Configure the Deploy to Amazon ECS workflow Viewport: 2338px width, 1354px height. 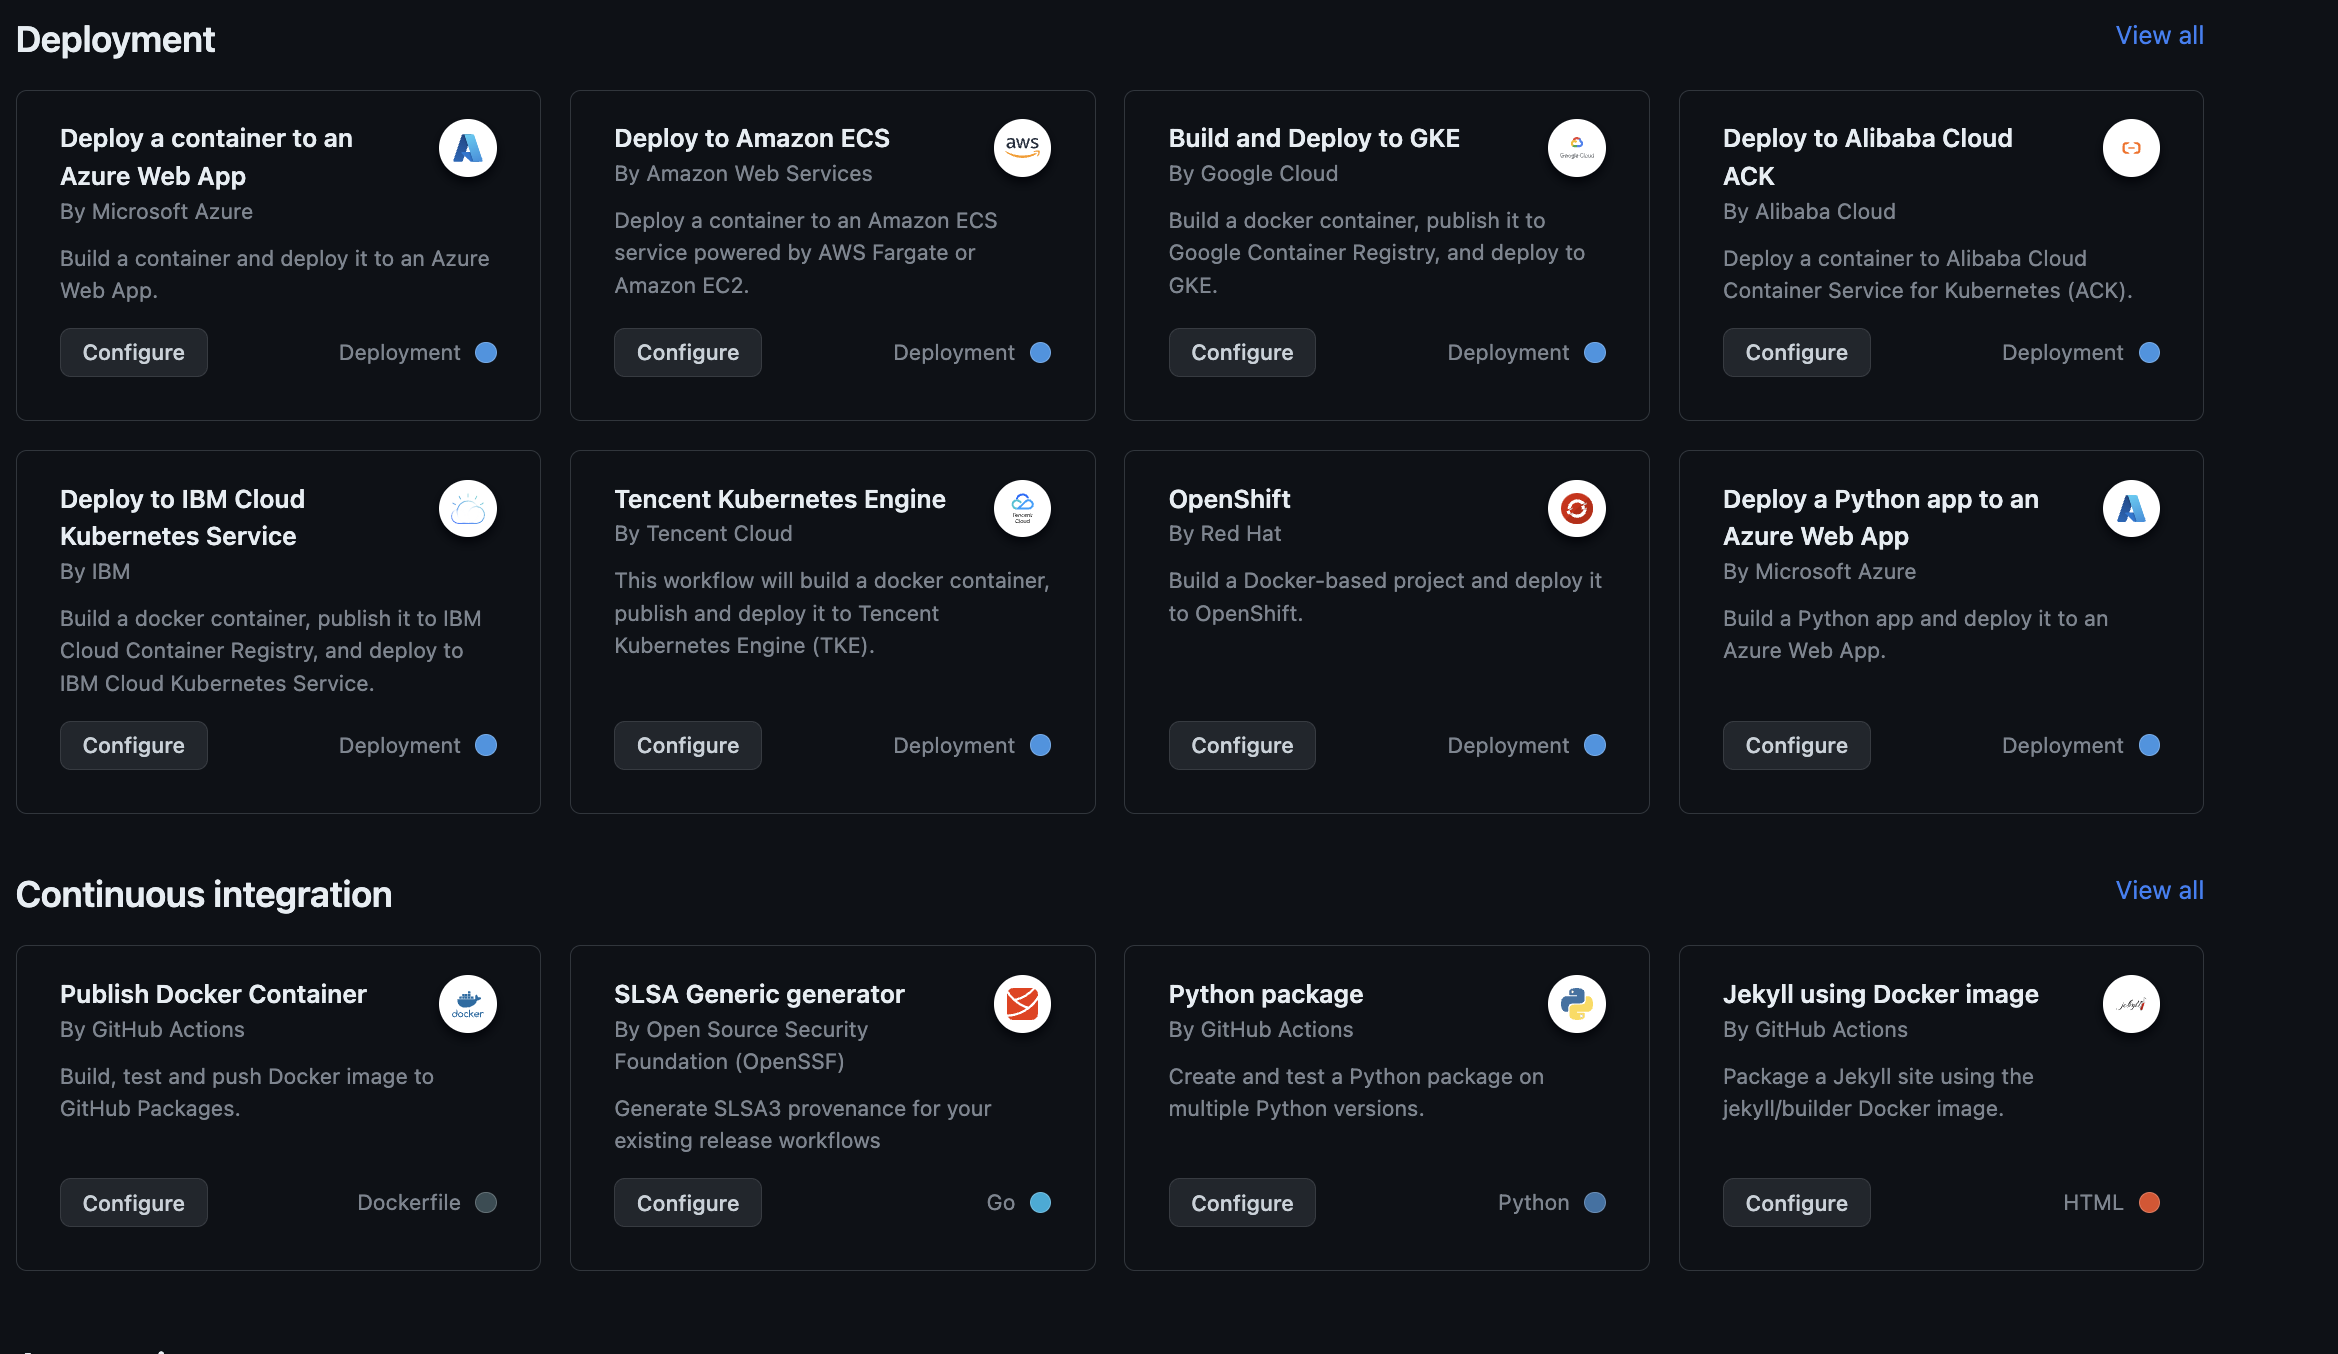(687, 352)
